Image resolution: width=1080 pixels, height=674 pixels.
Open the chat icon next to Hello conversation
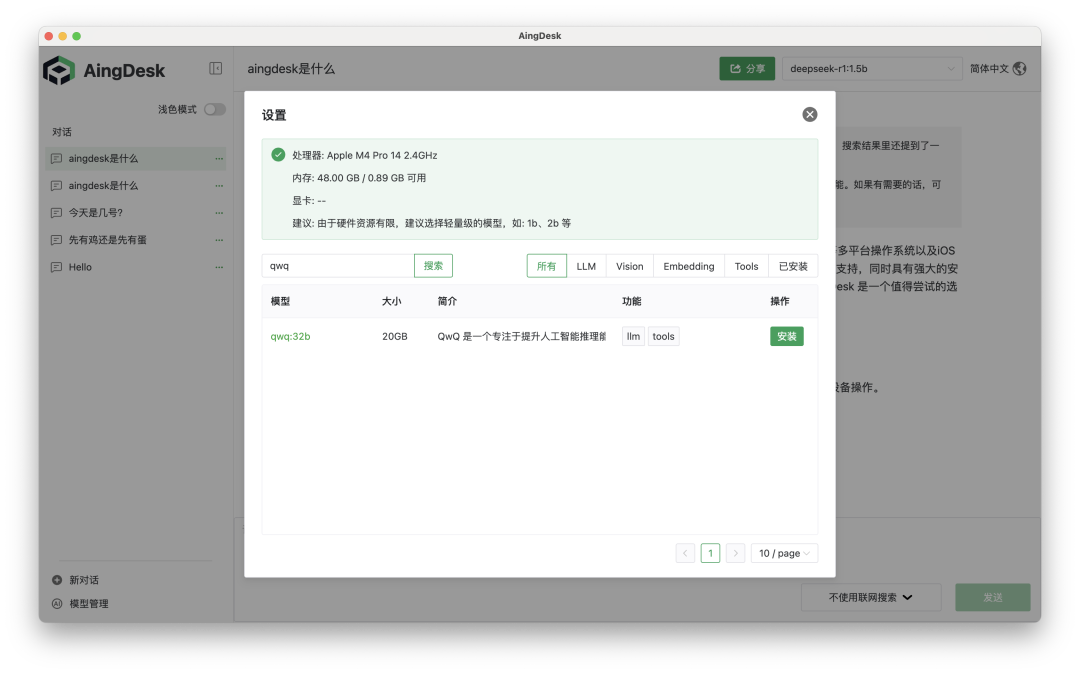[x=58, y=267]
